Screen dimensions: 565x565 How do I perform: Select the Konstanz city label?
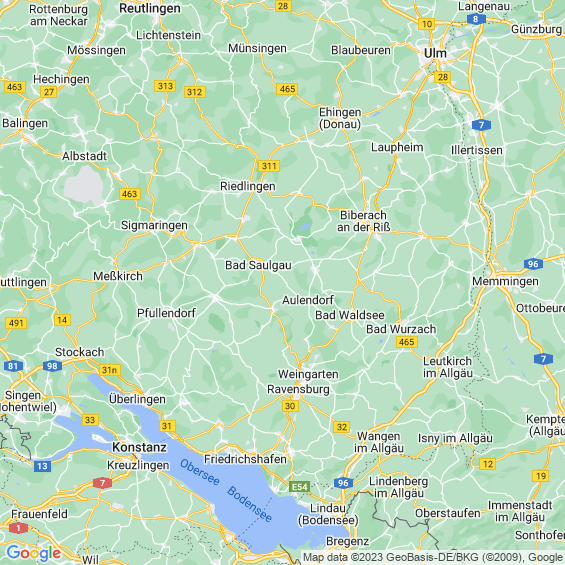[x=139, y=447]
